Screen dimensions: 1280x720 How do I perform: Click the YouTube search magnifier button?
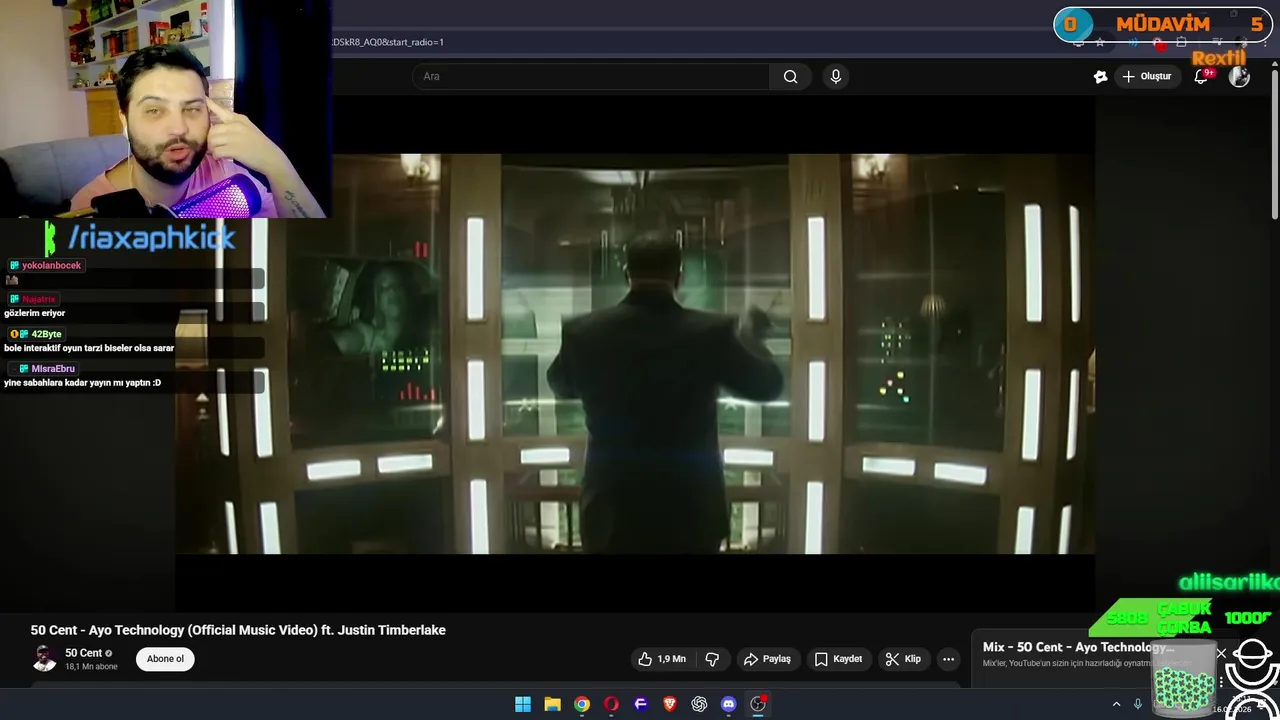(790, 76)
